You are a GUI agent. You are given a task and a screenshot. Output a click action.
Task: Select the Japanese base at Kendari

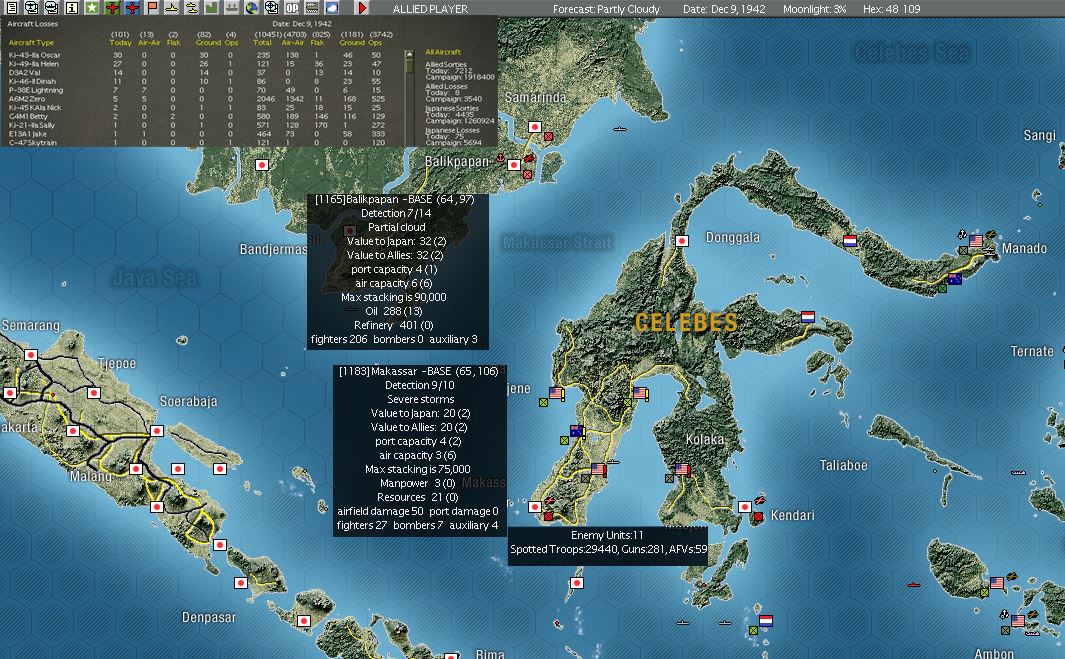745,507
